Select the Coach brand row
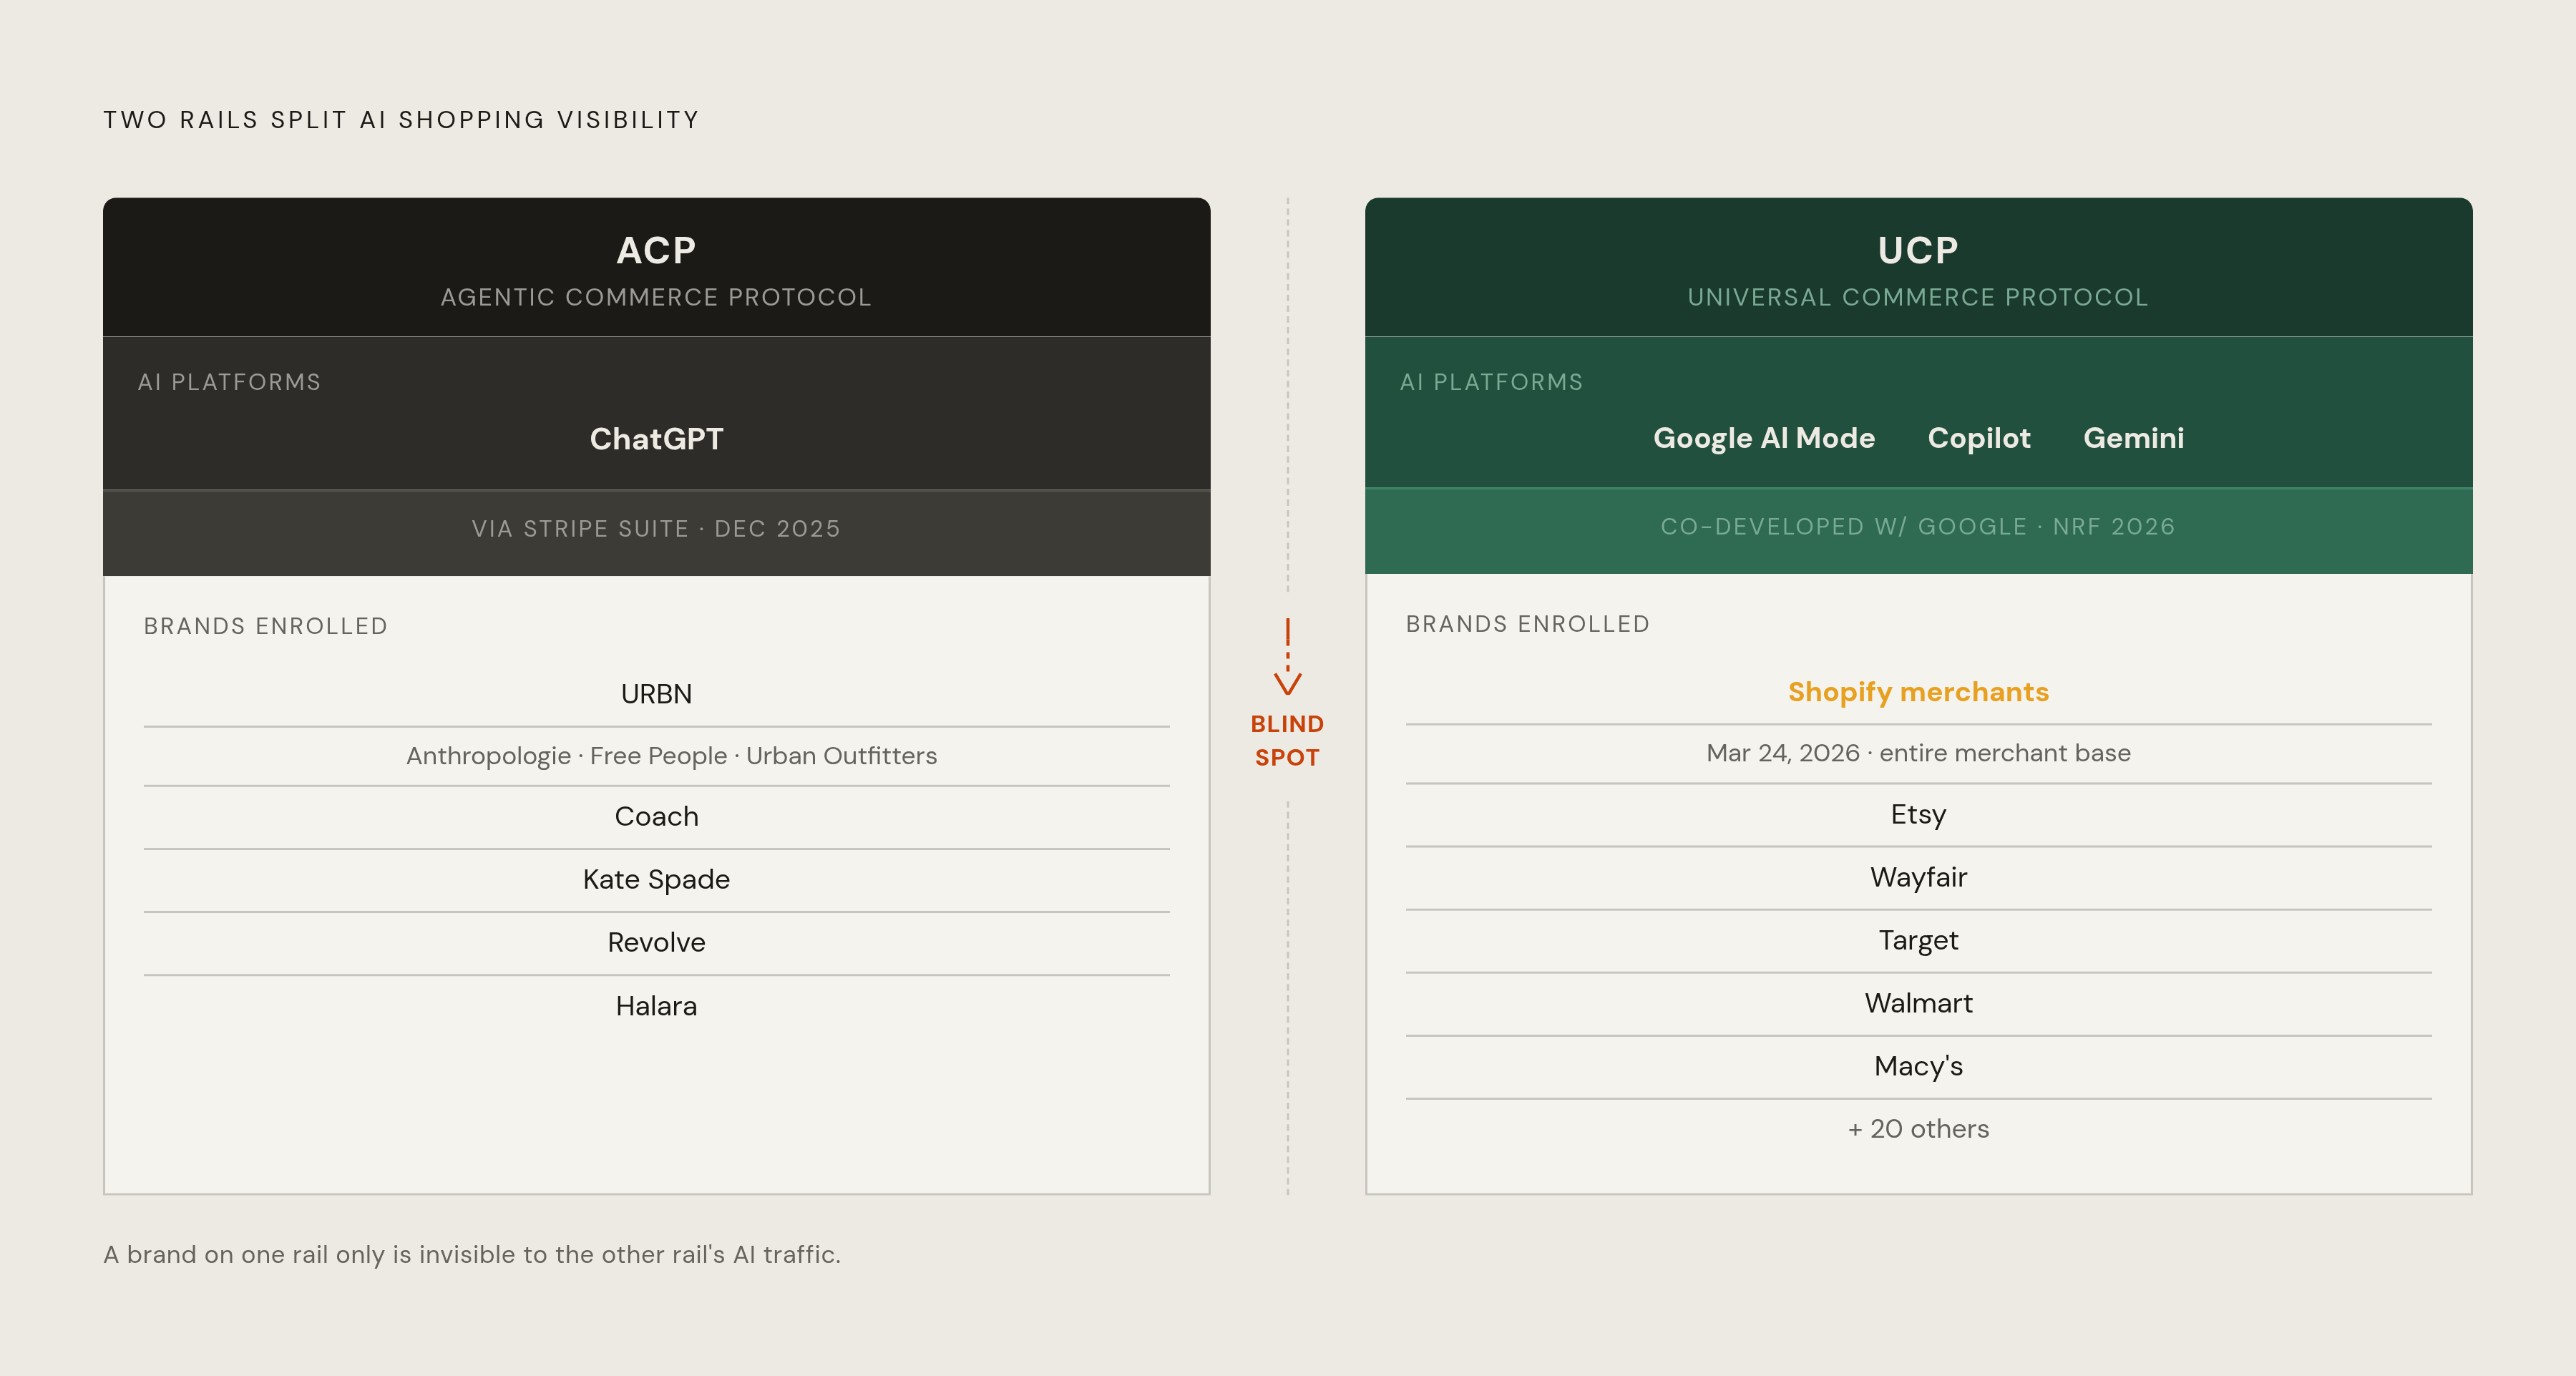Screen dimensions: 2576x1376 click(x=656, y=817)
